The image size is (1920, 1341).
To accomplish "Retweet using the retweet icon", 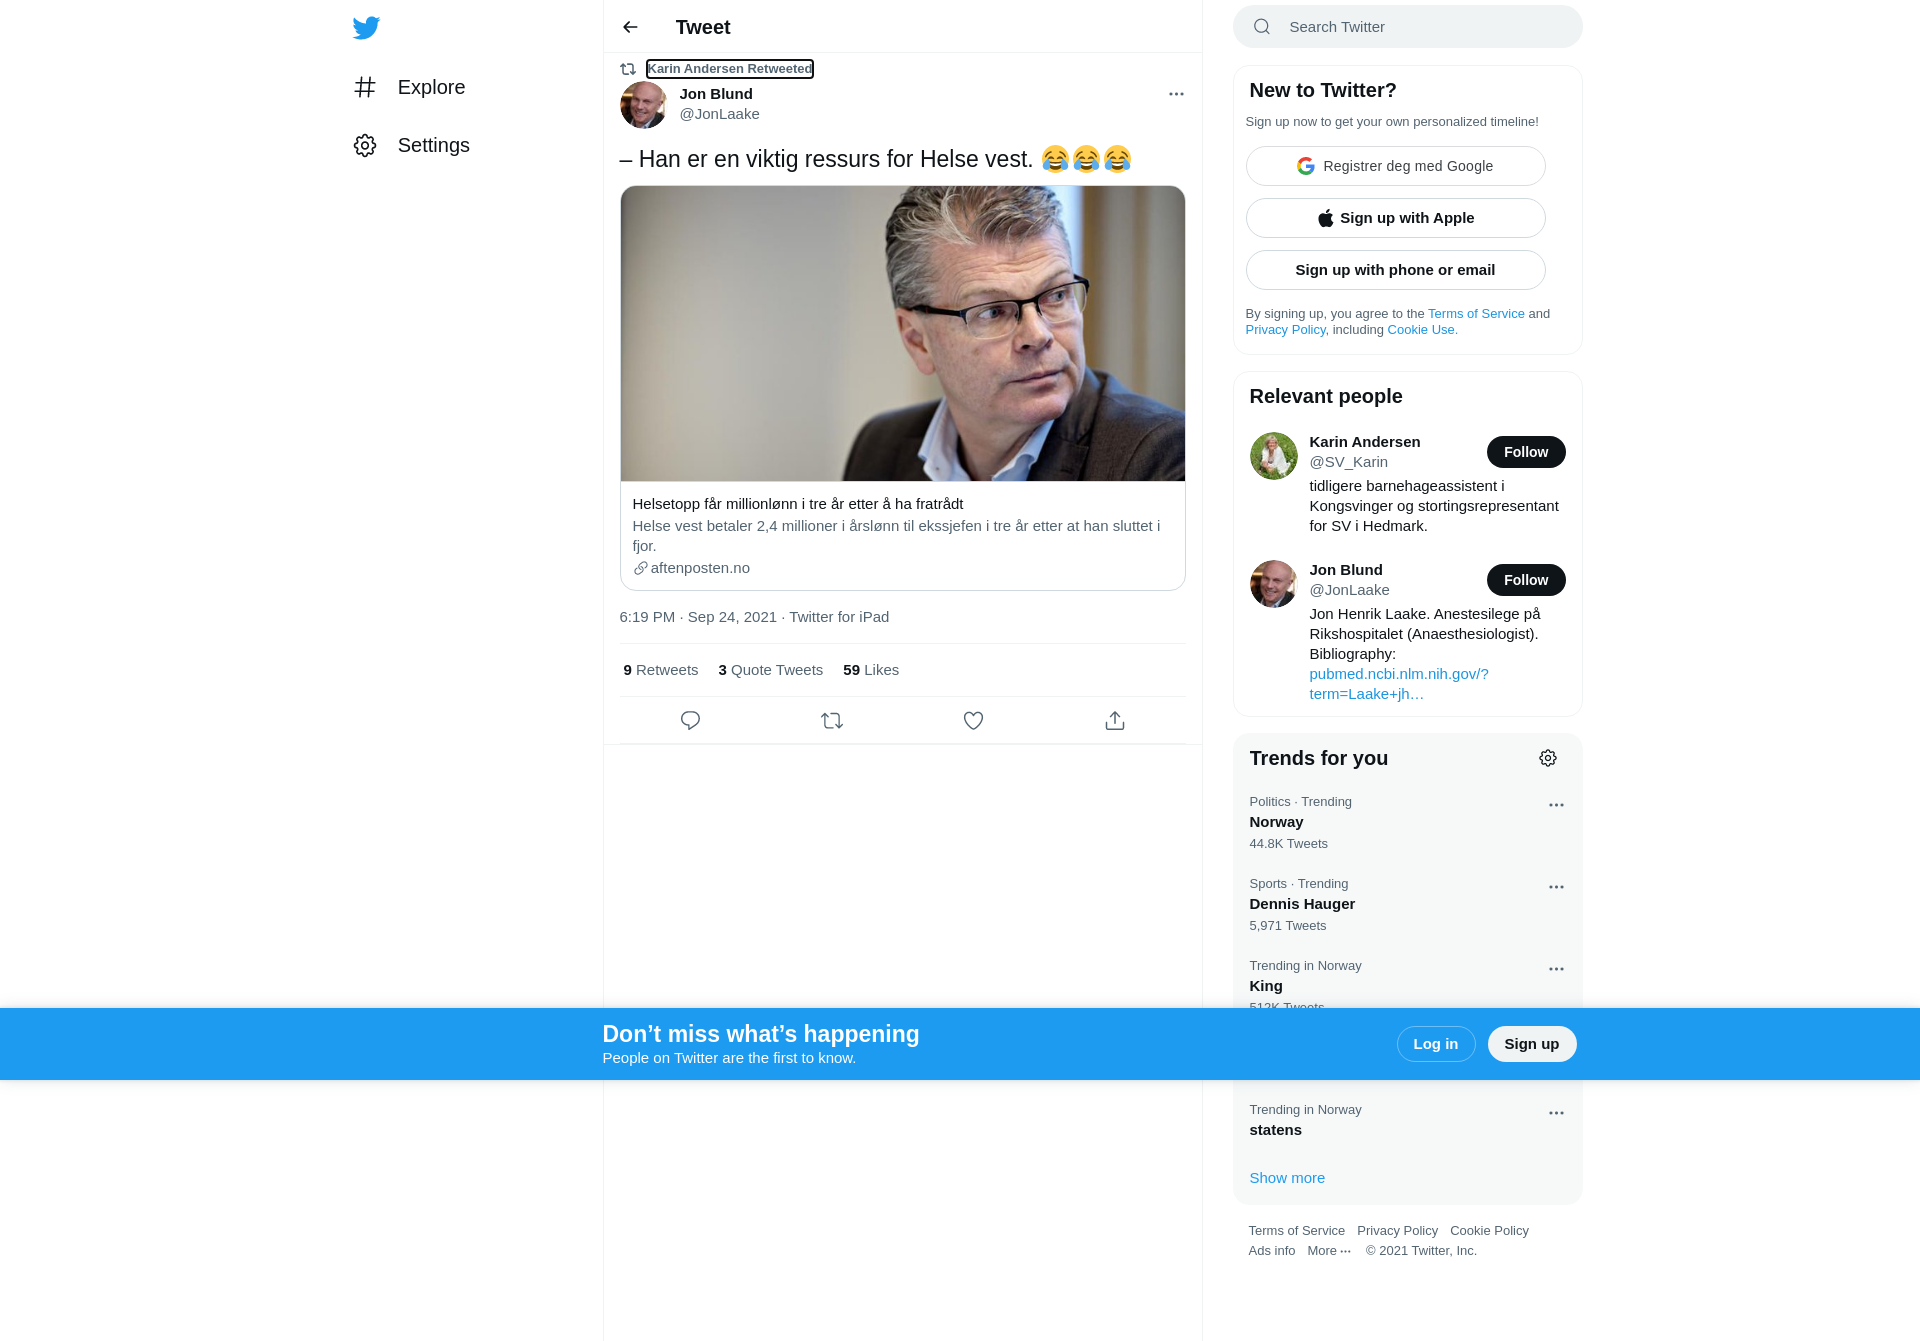I will coord(832,720).
